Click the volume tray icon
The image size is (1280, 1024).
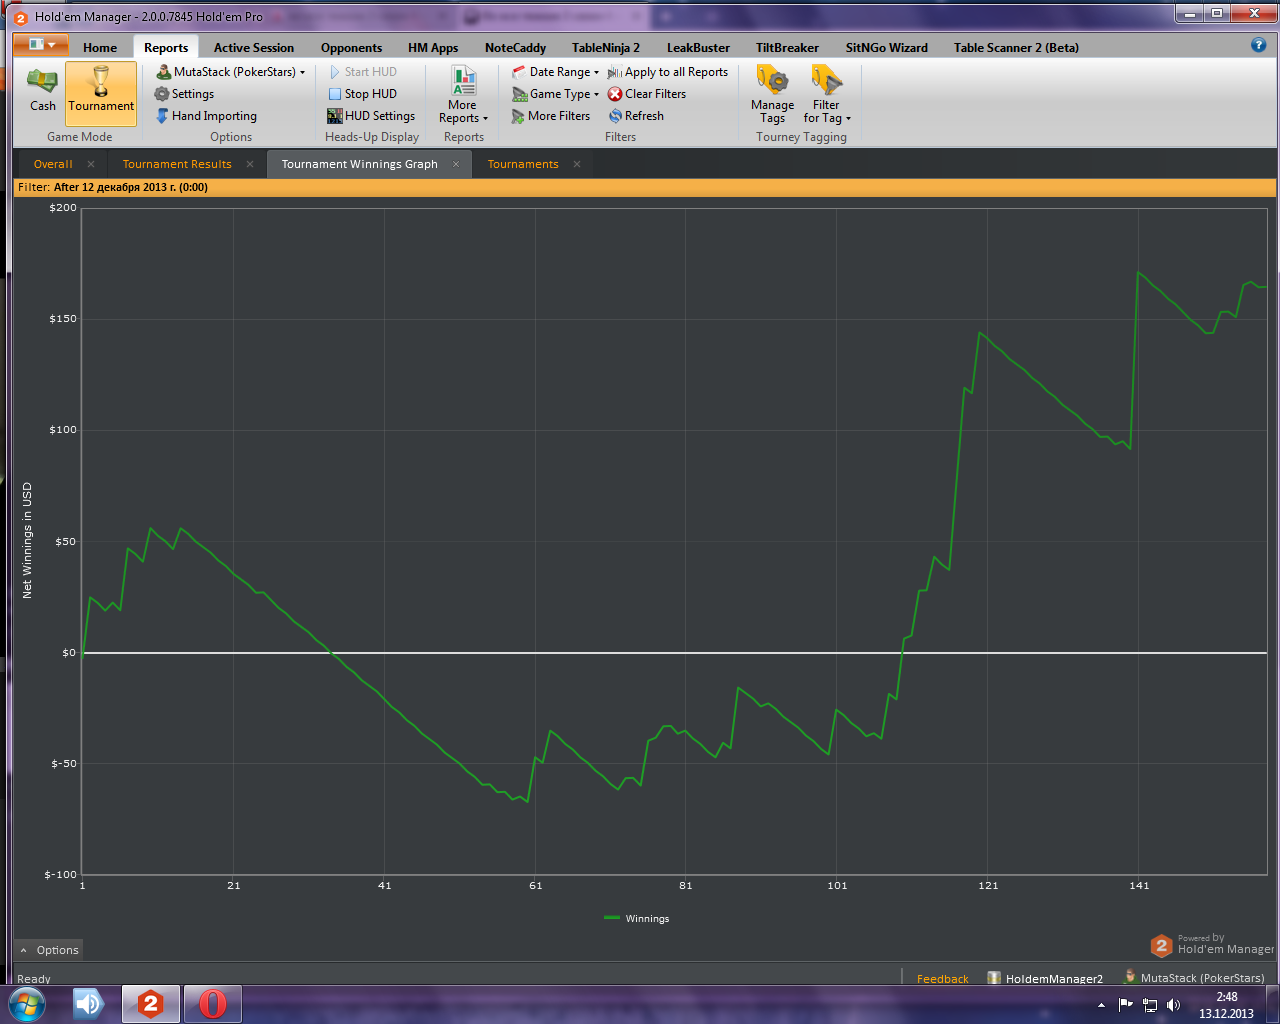[x=1173, y=1005]
